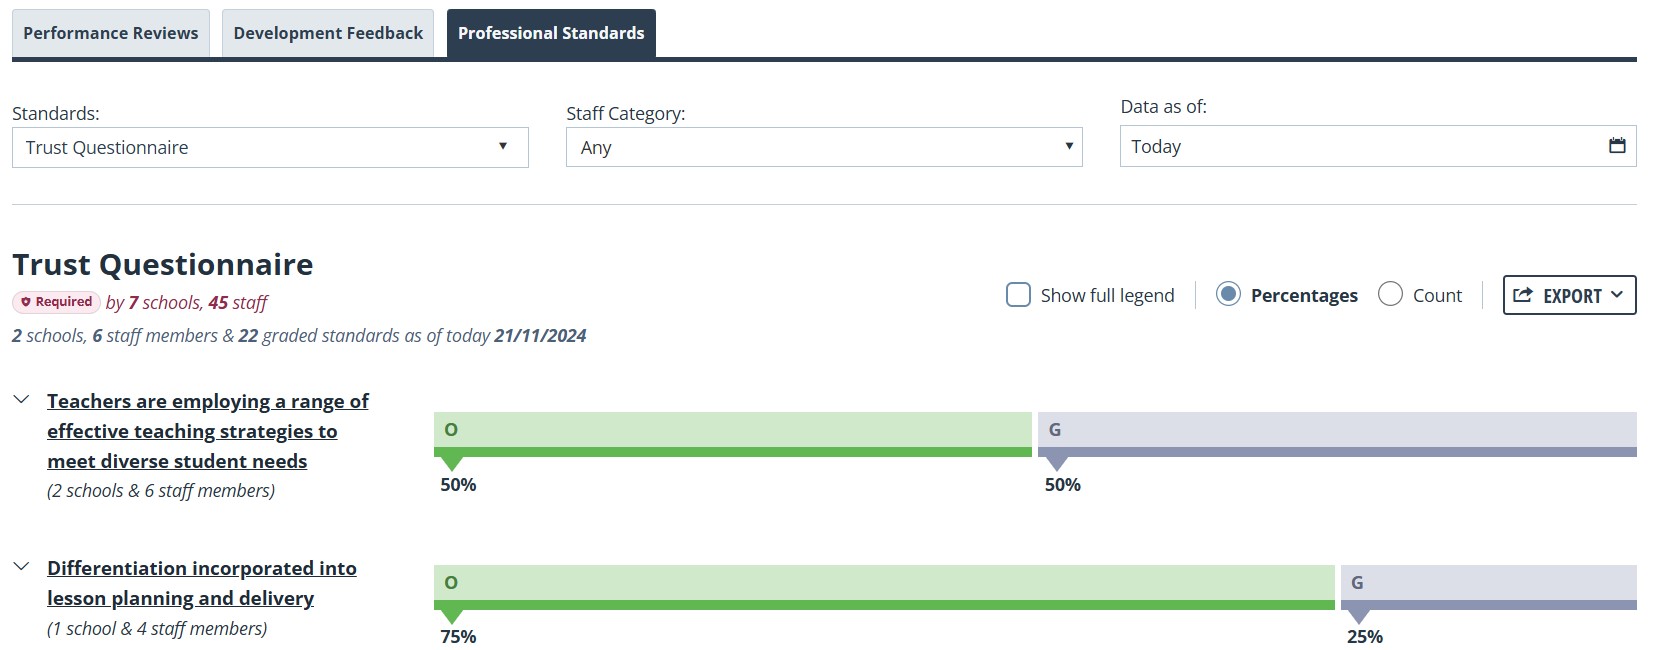Viewport: 1668px width, 650px height.
Task: Click the Required badge shield icon
Action: pyautogui.click(x=26, y=302)
